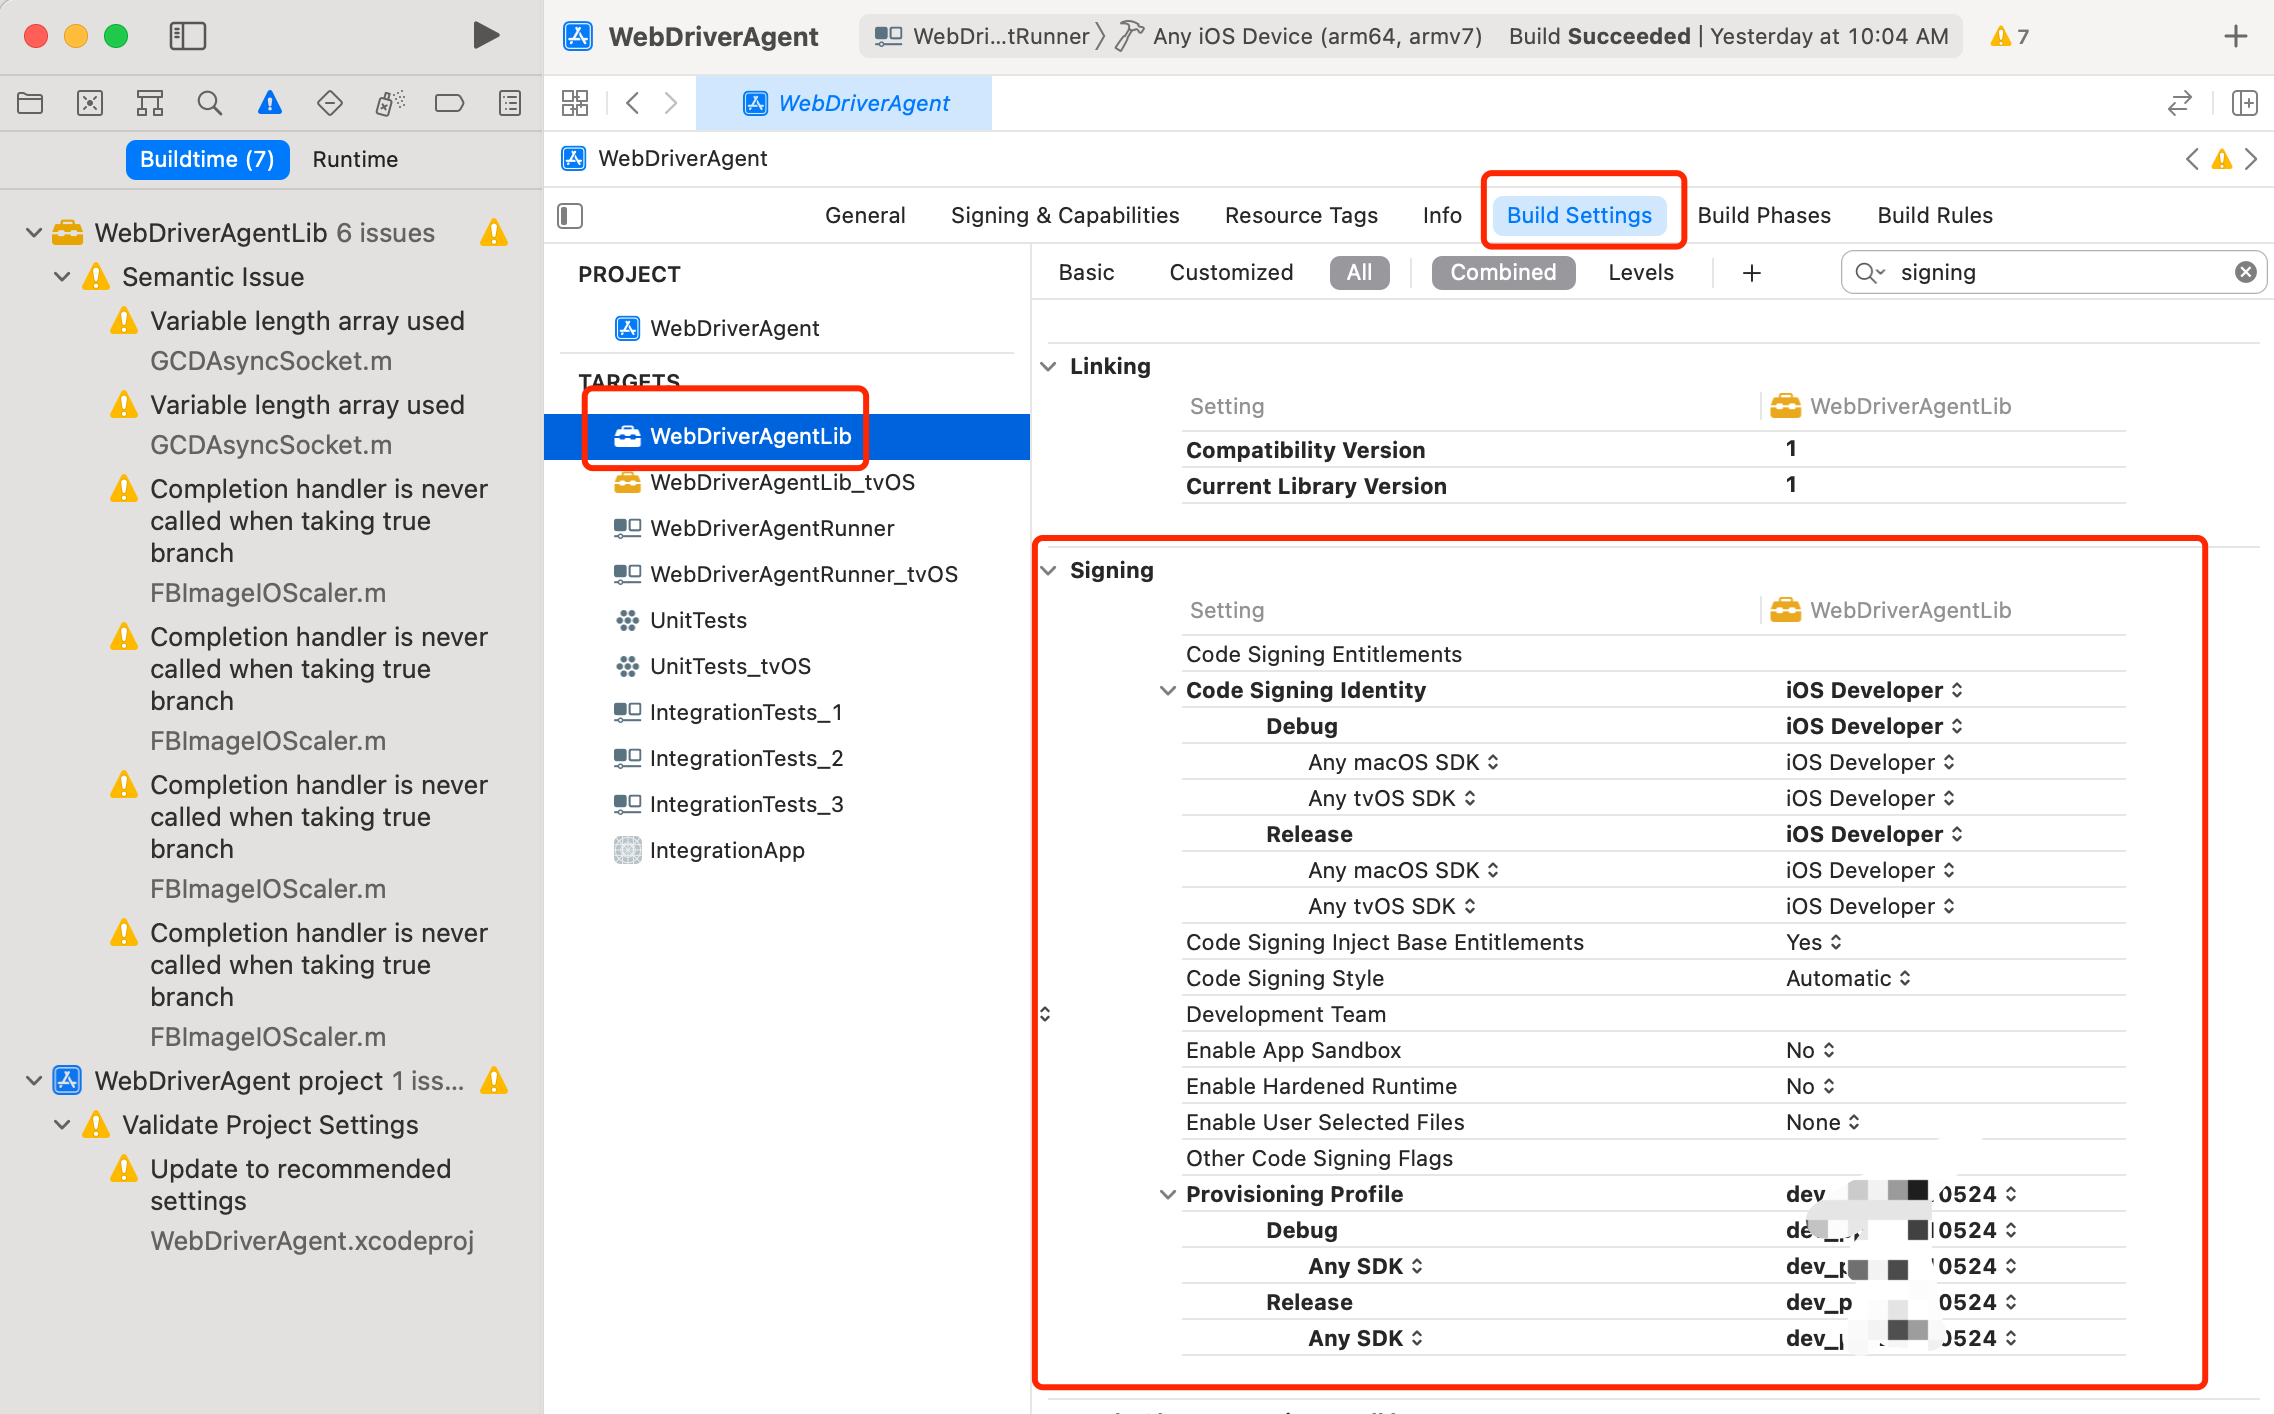Open the Project navigator folder icon
The width and height of the screenshot is (2274, 1414).
(30, 103)
